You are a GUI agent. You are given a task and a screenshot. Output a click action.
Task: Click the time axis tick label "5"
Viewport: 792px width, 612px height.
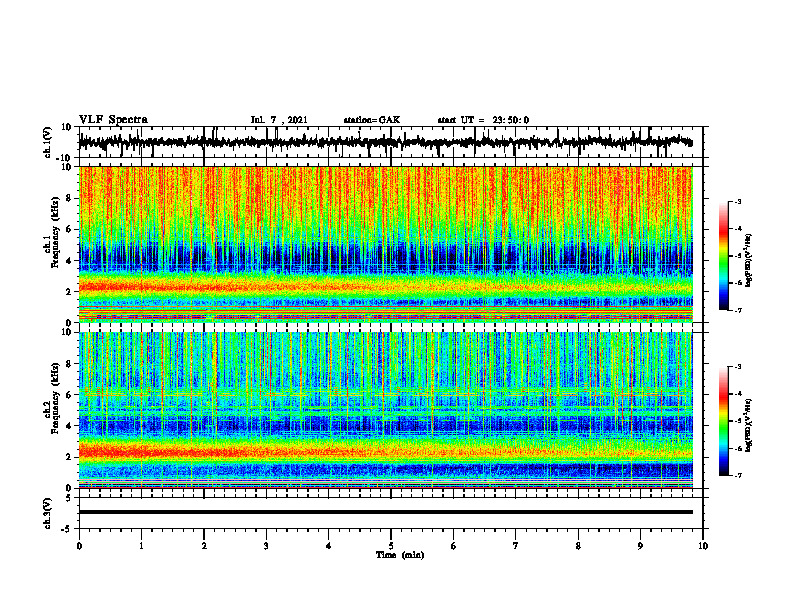391,546
